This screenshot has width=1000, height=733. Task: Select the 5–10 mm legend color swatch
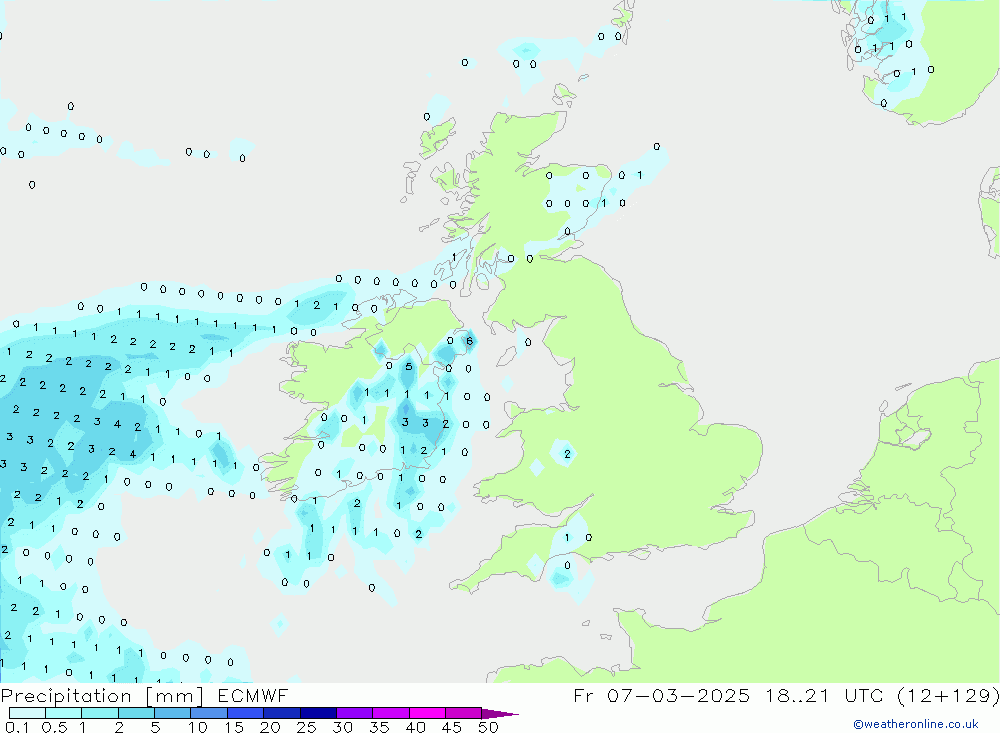(172, 713)
